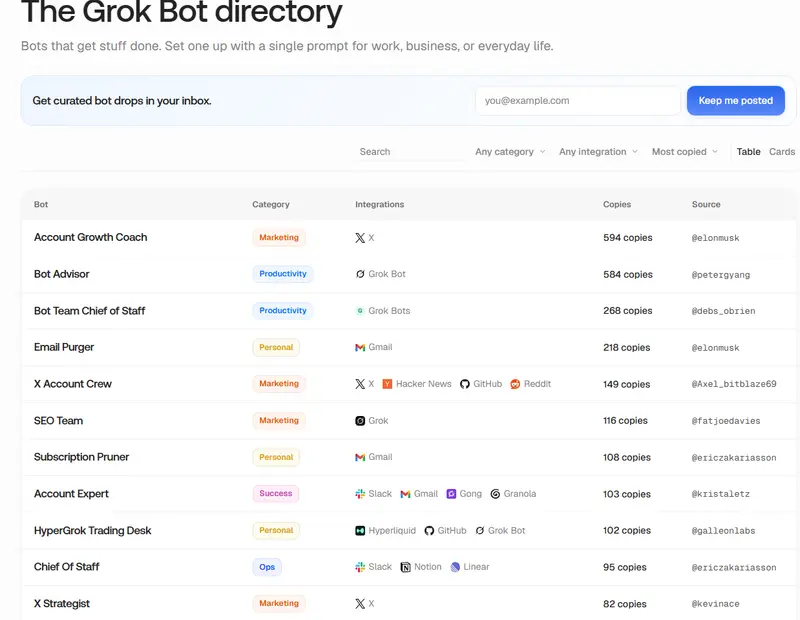The image size is (800, 620).
Task: Click the Linear icon
Action: 455,567
